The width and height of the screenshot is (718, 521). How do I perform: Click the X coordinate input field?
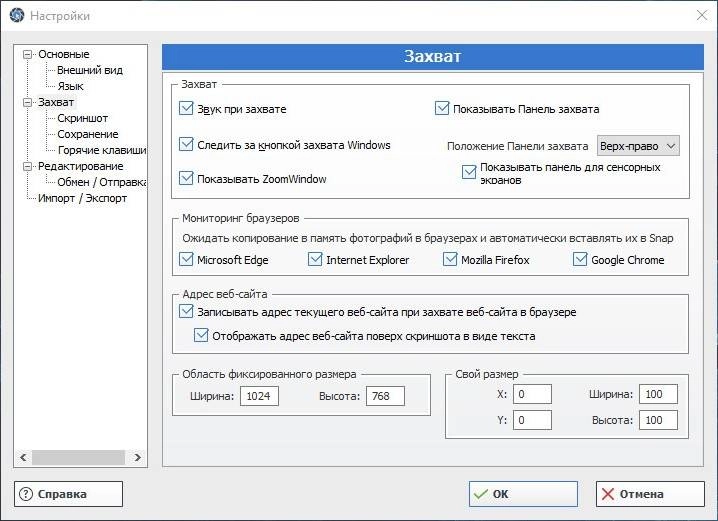(532, 394)
